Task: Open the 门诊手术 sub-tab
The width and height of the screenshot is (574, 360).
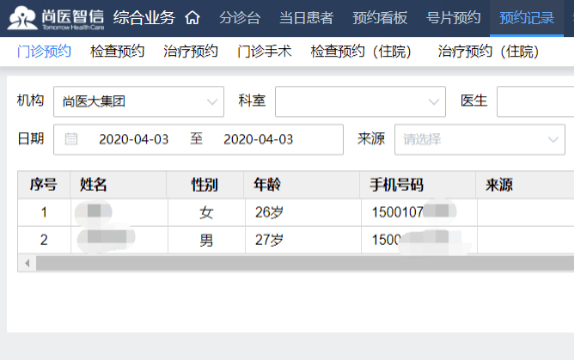Action: click(264, 51)
